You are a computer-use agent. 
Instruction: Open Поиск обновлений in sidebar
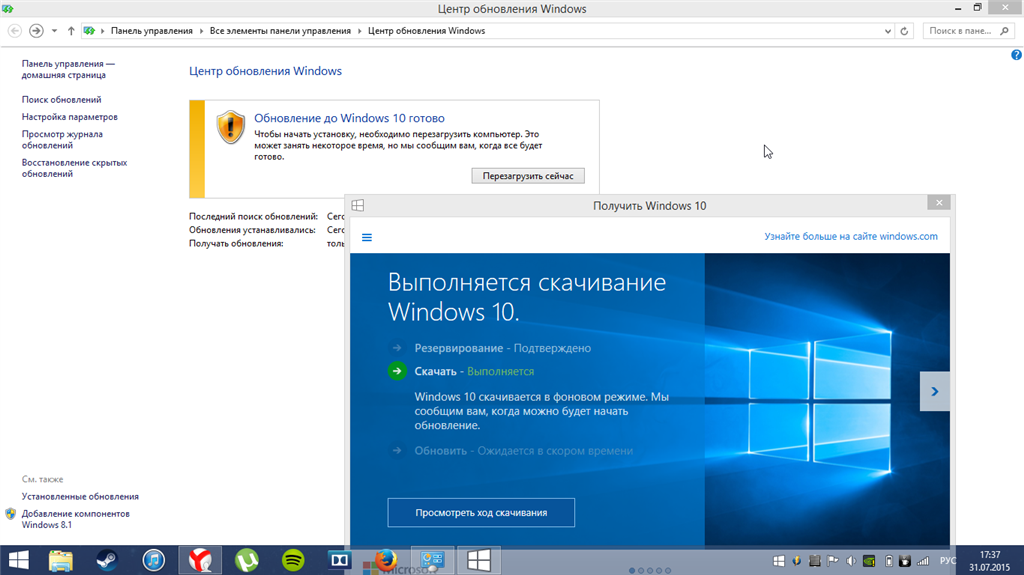coord(61,99)
